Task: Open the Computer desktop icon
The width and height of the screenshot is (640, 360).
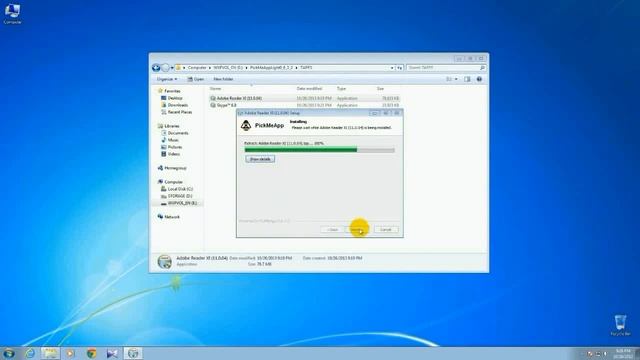Action: (x=12, y=13)
